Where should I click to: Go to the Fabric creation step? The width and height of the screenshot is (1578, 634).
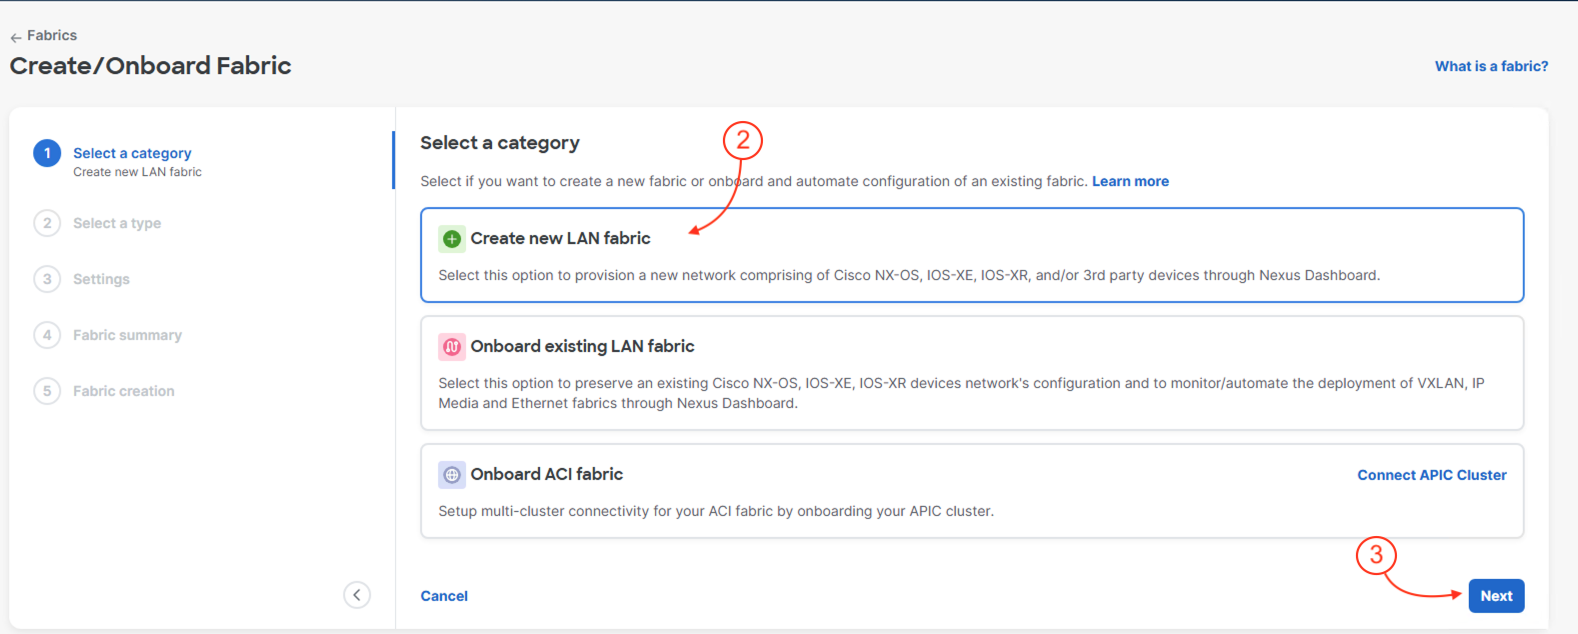(123, 391)
